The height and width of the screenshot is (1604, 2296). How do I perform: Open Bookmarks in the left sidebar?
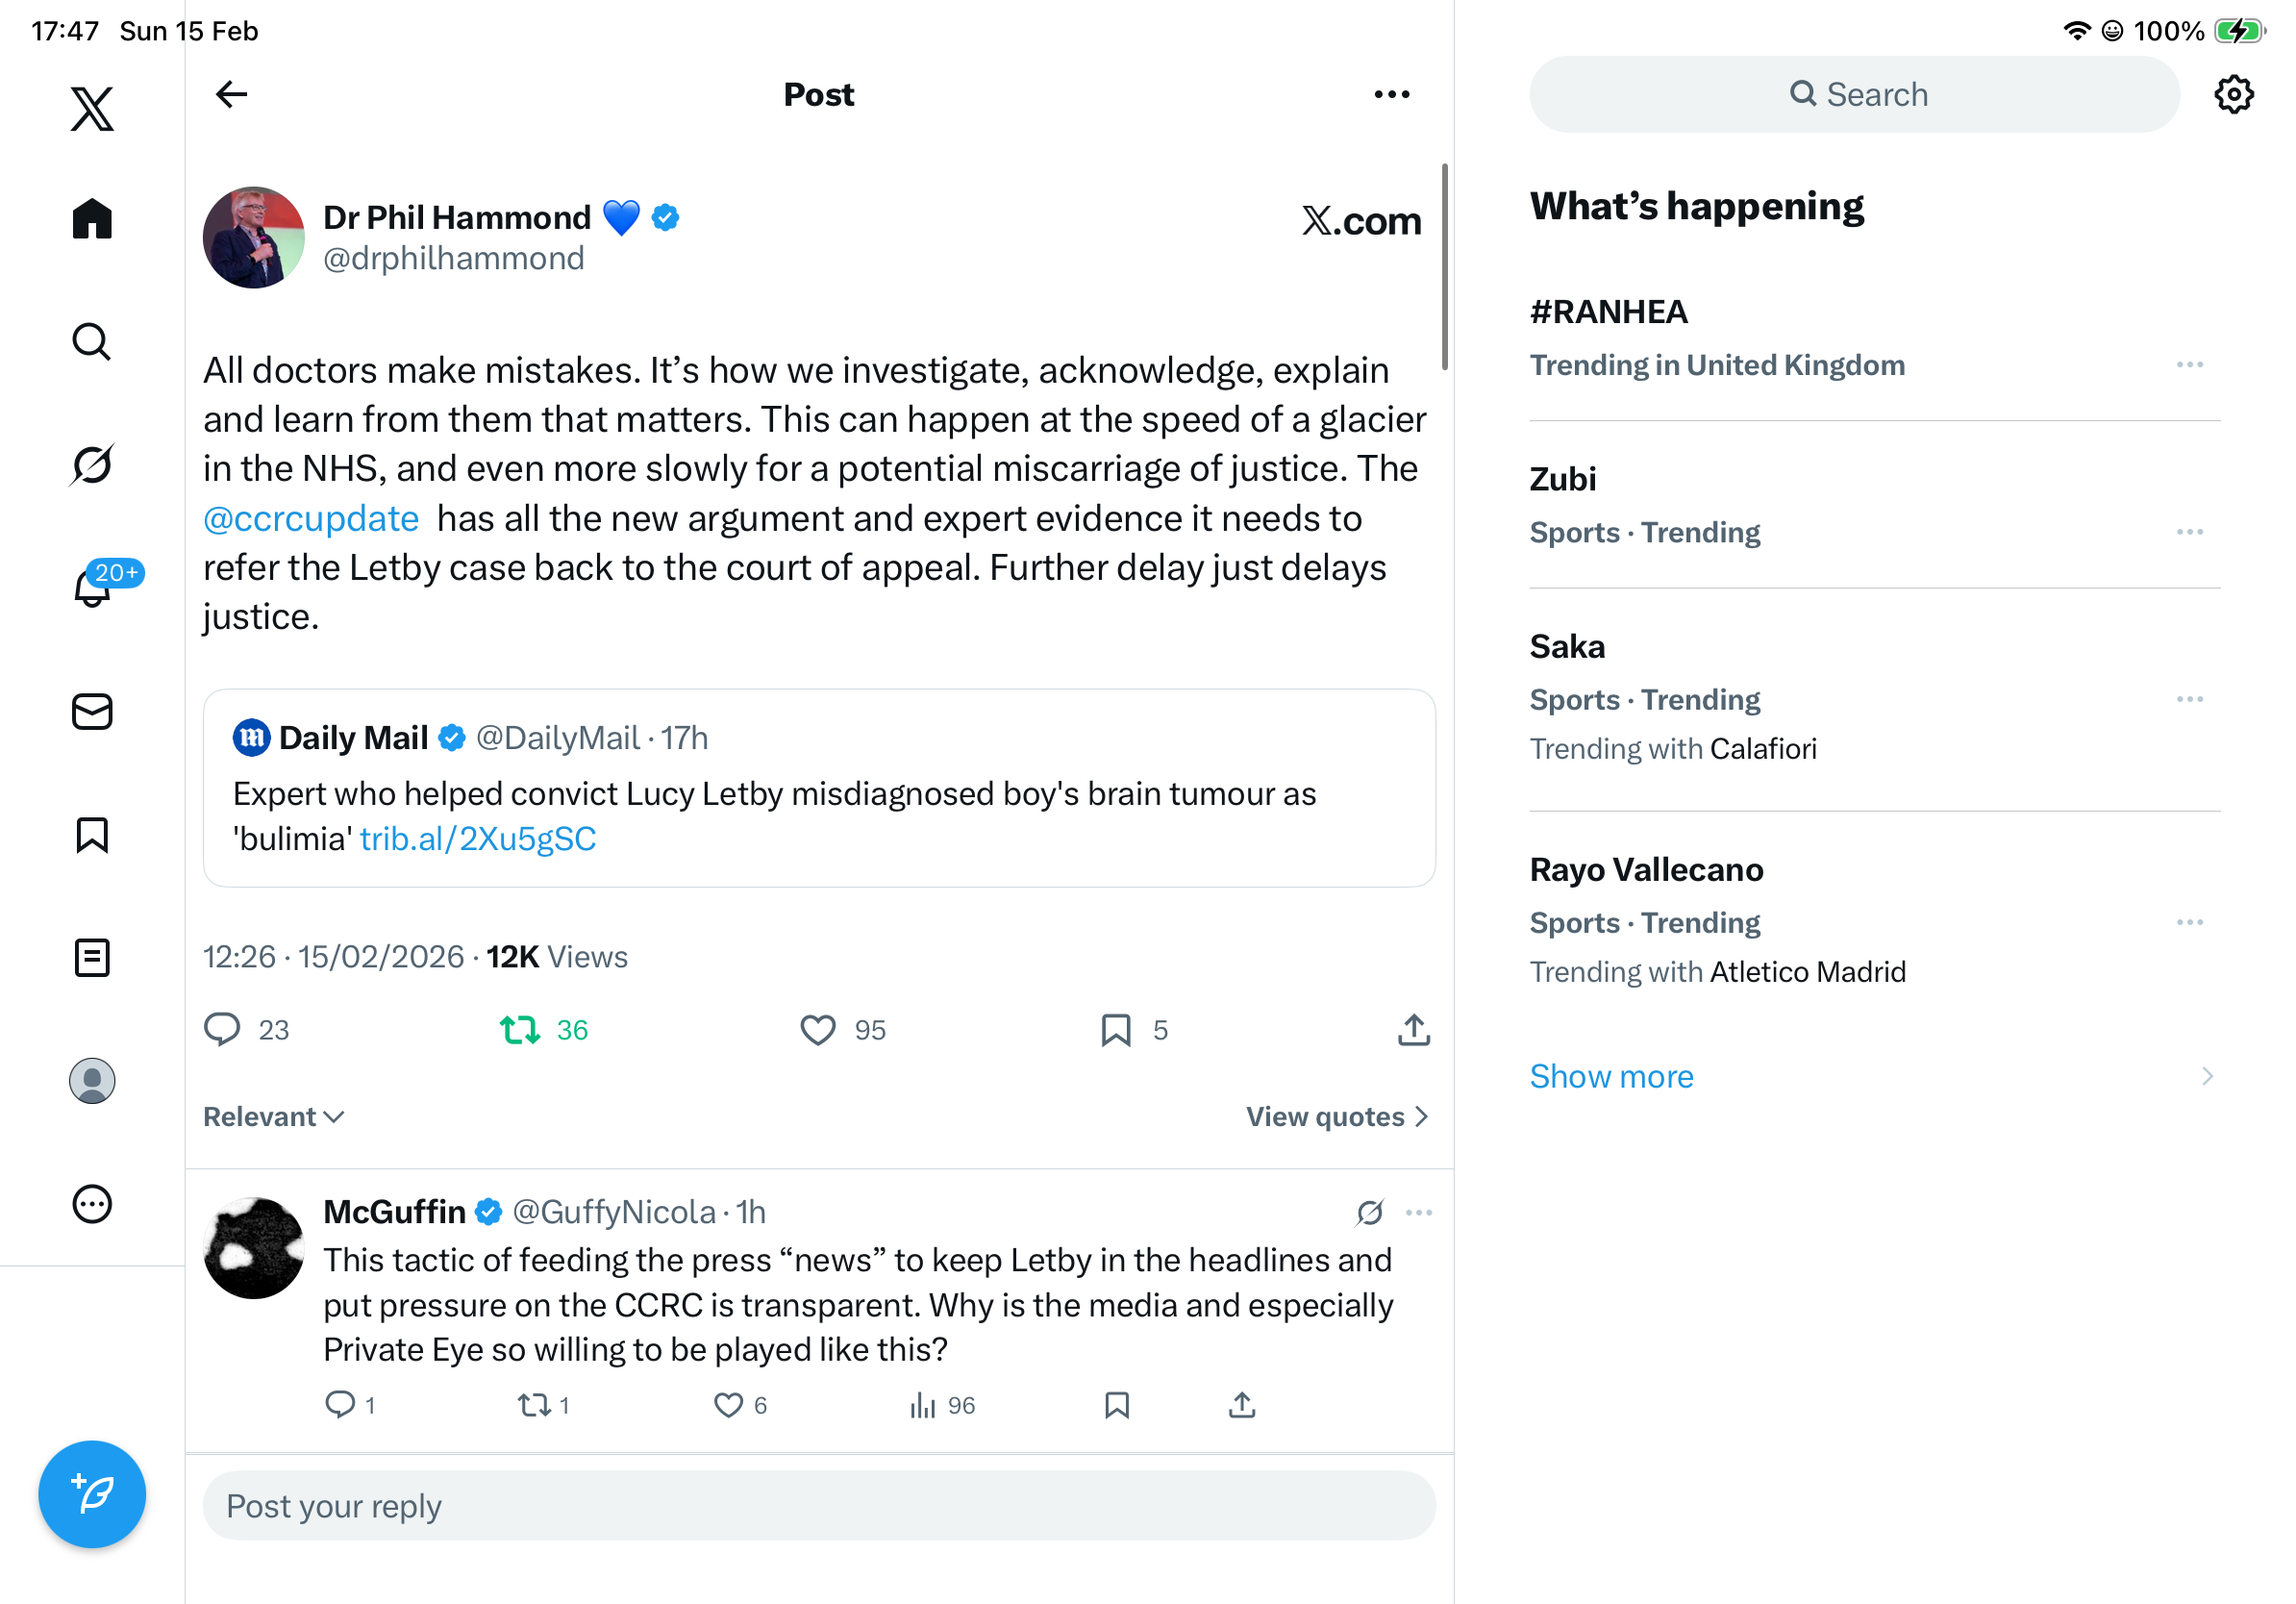click(x=92, y=835)
